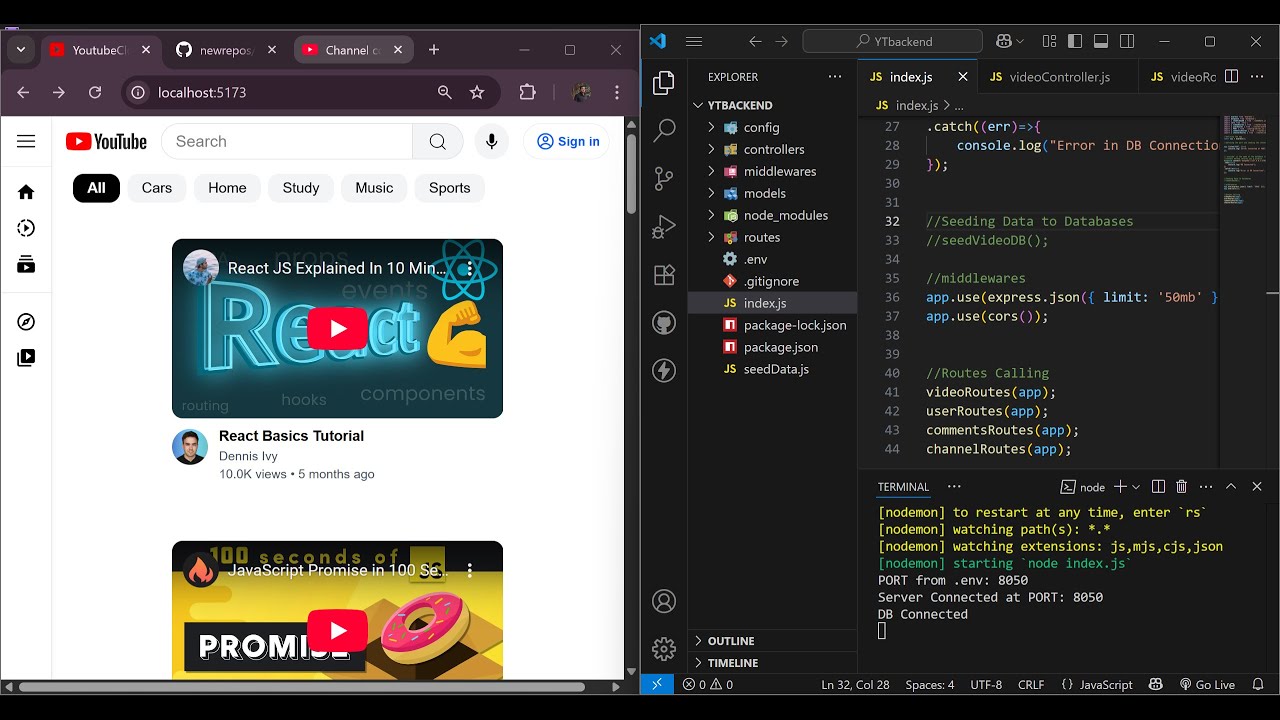Select the All filter chip
This screenshot has width=1280, height=720.
(x=96, y=188)
